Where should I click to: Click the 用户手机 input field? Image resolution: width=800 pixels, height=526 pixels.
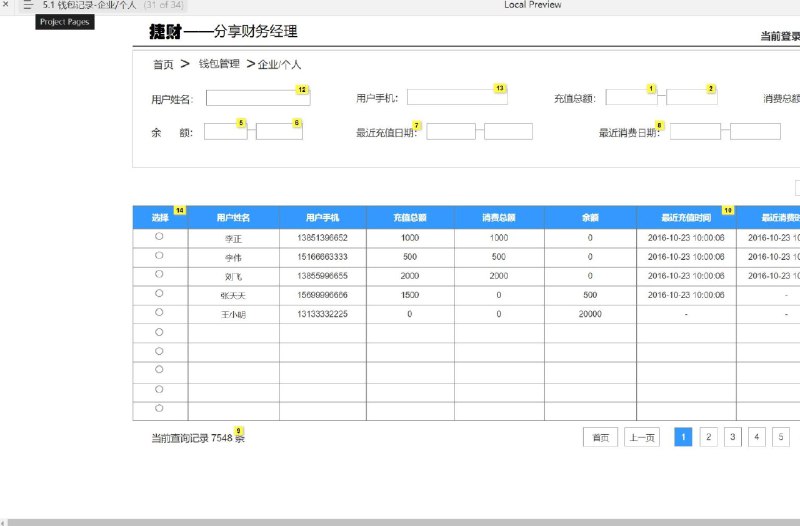point(457,97)
